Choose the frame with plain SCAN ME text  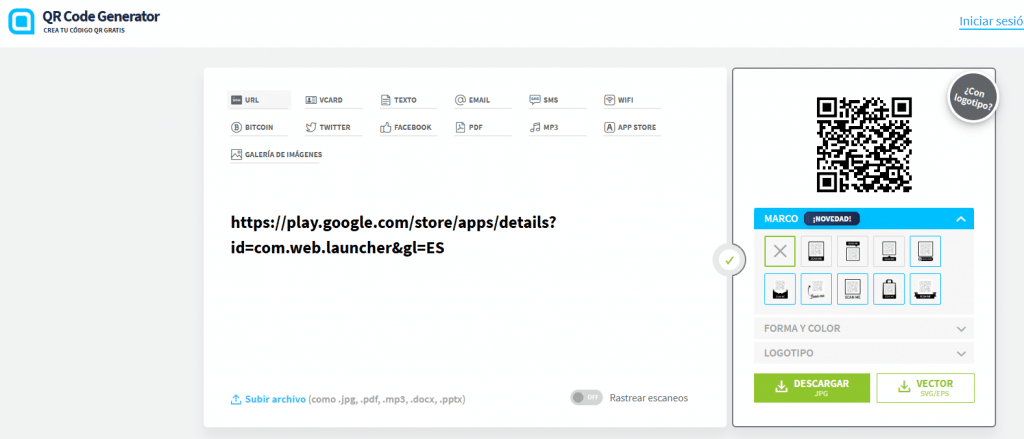853,289
